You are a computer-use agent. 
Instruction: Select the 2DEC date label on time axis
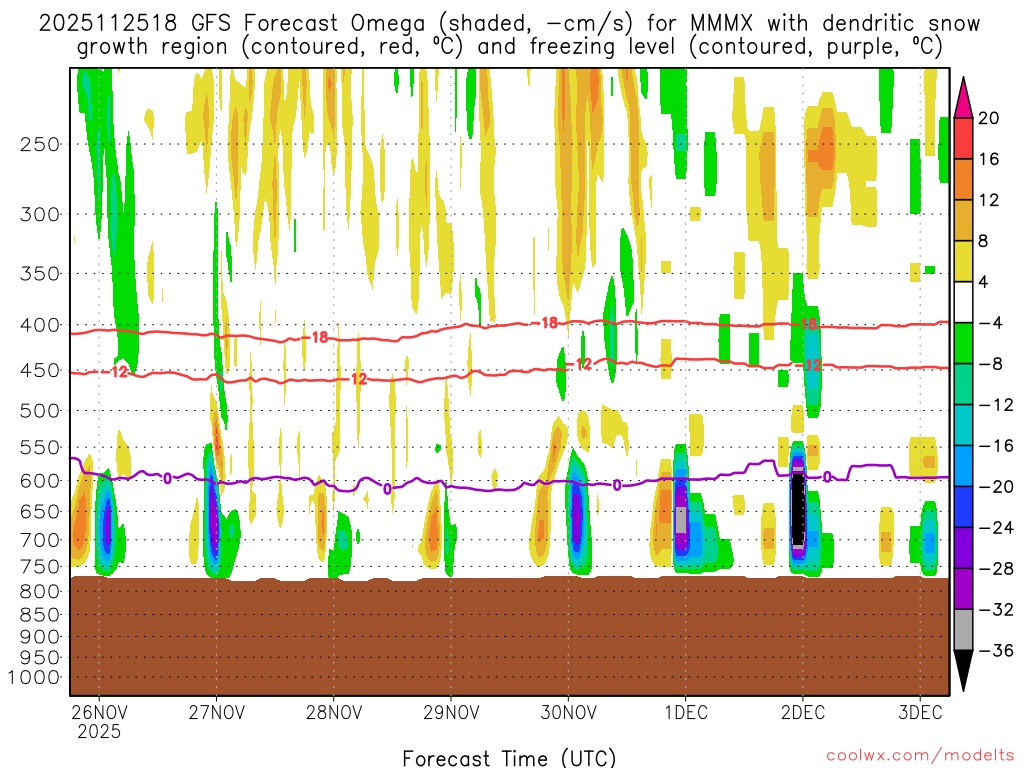(x=803, y=712)
